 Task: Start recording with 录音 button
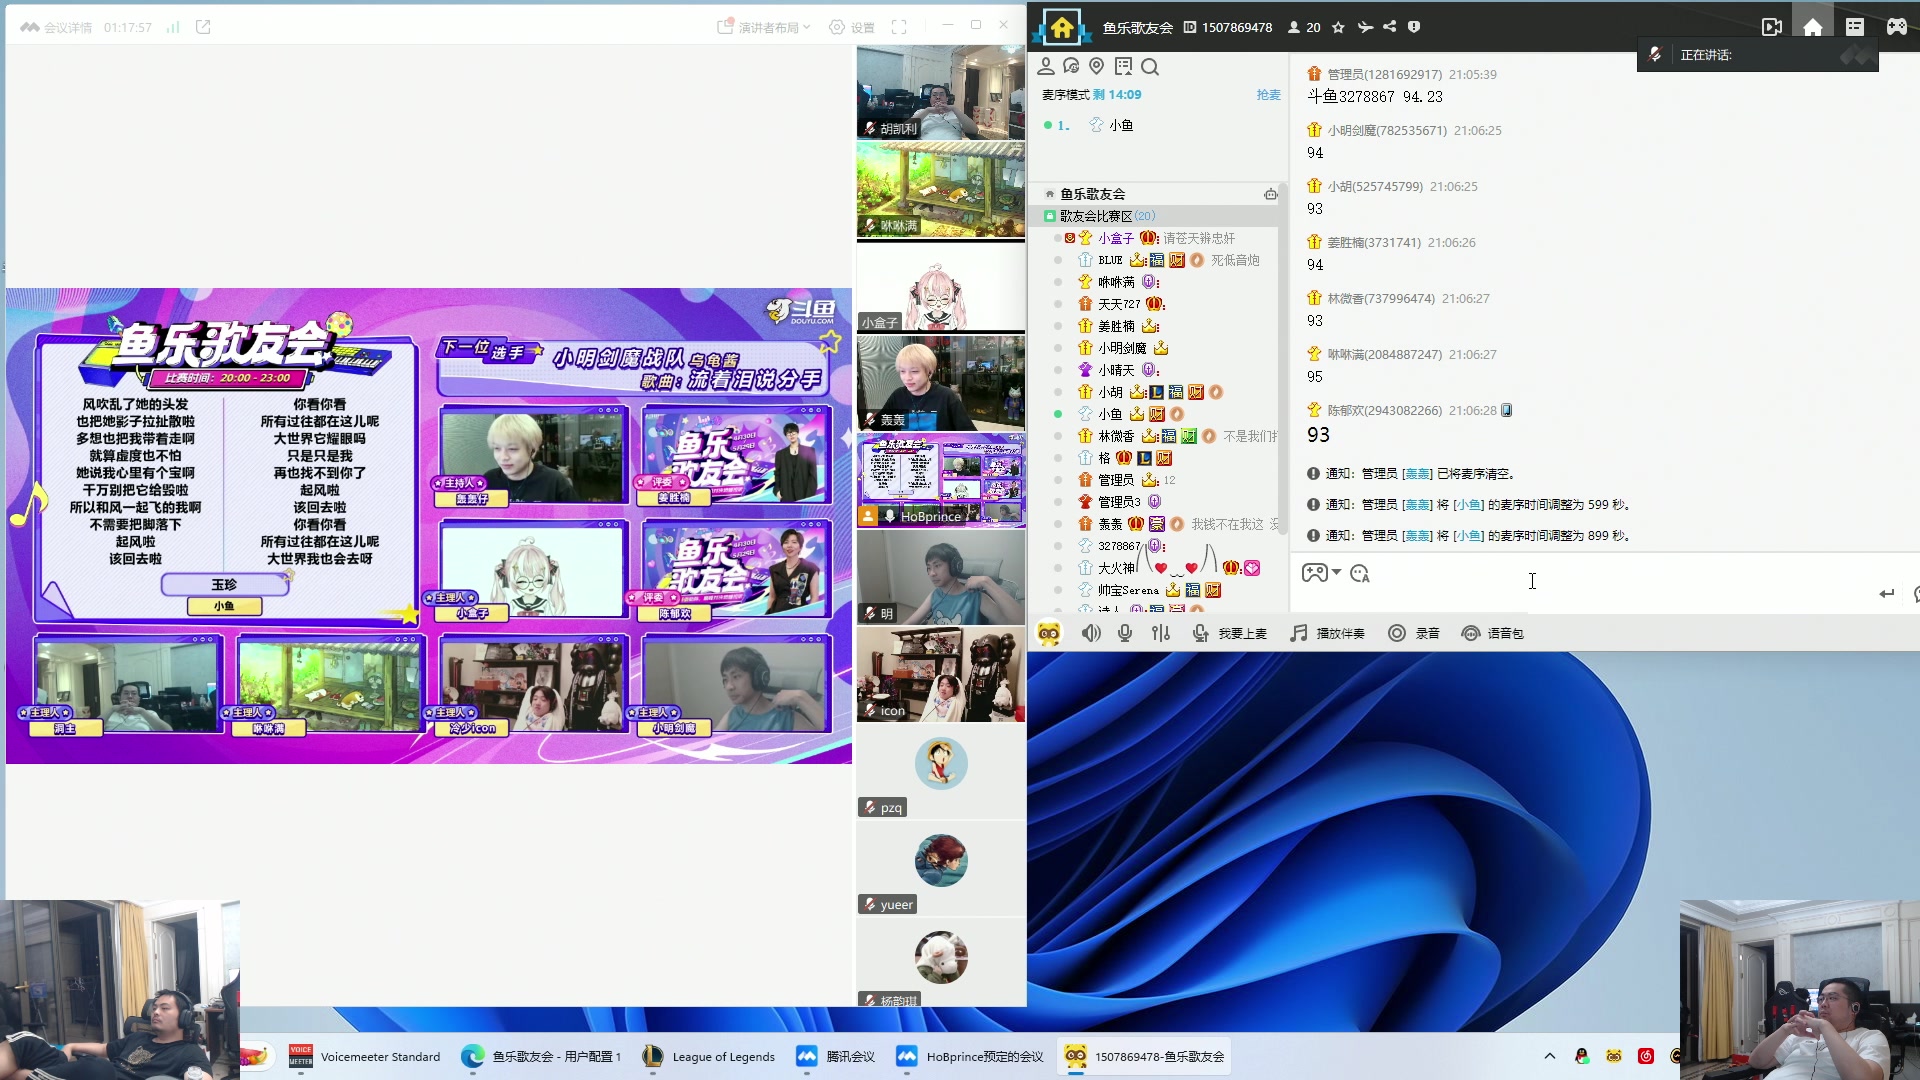[x=1414, y=633]
